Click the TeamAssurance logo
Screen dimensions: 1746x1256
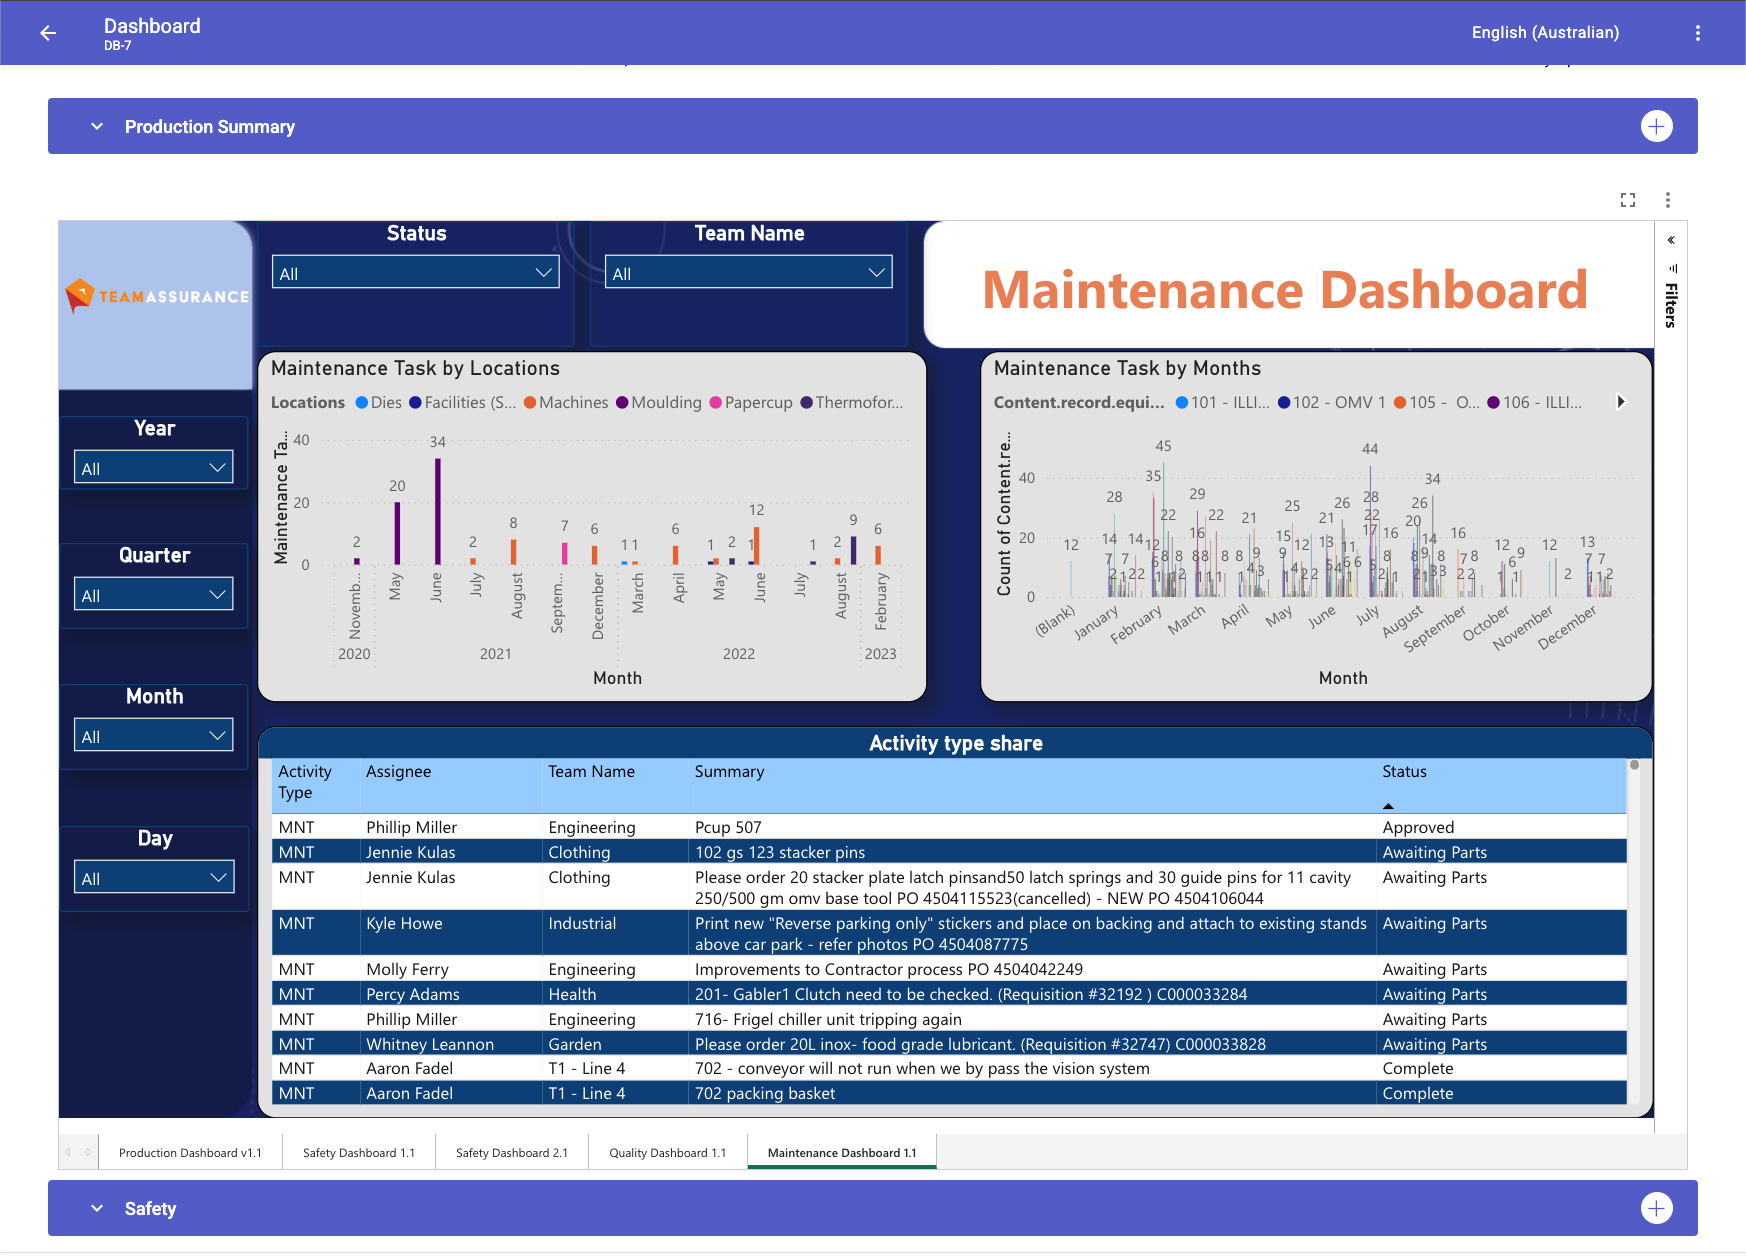(x=156, y=296)
